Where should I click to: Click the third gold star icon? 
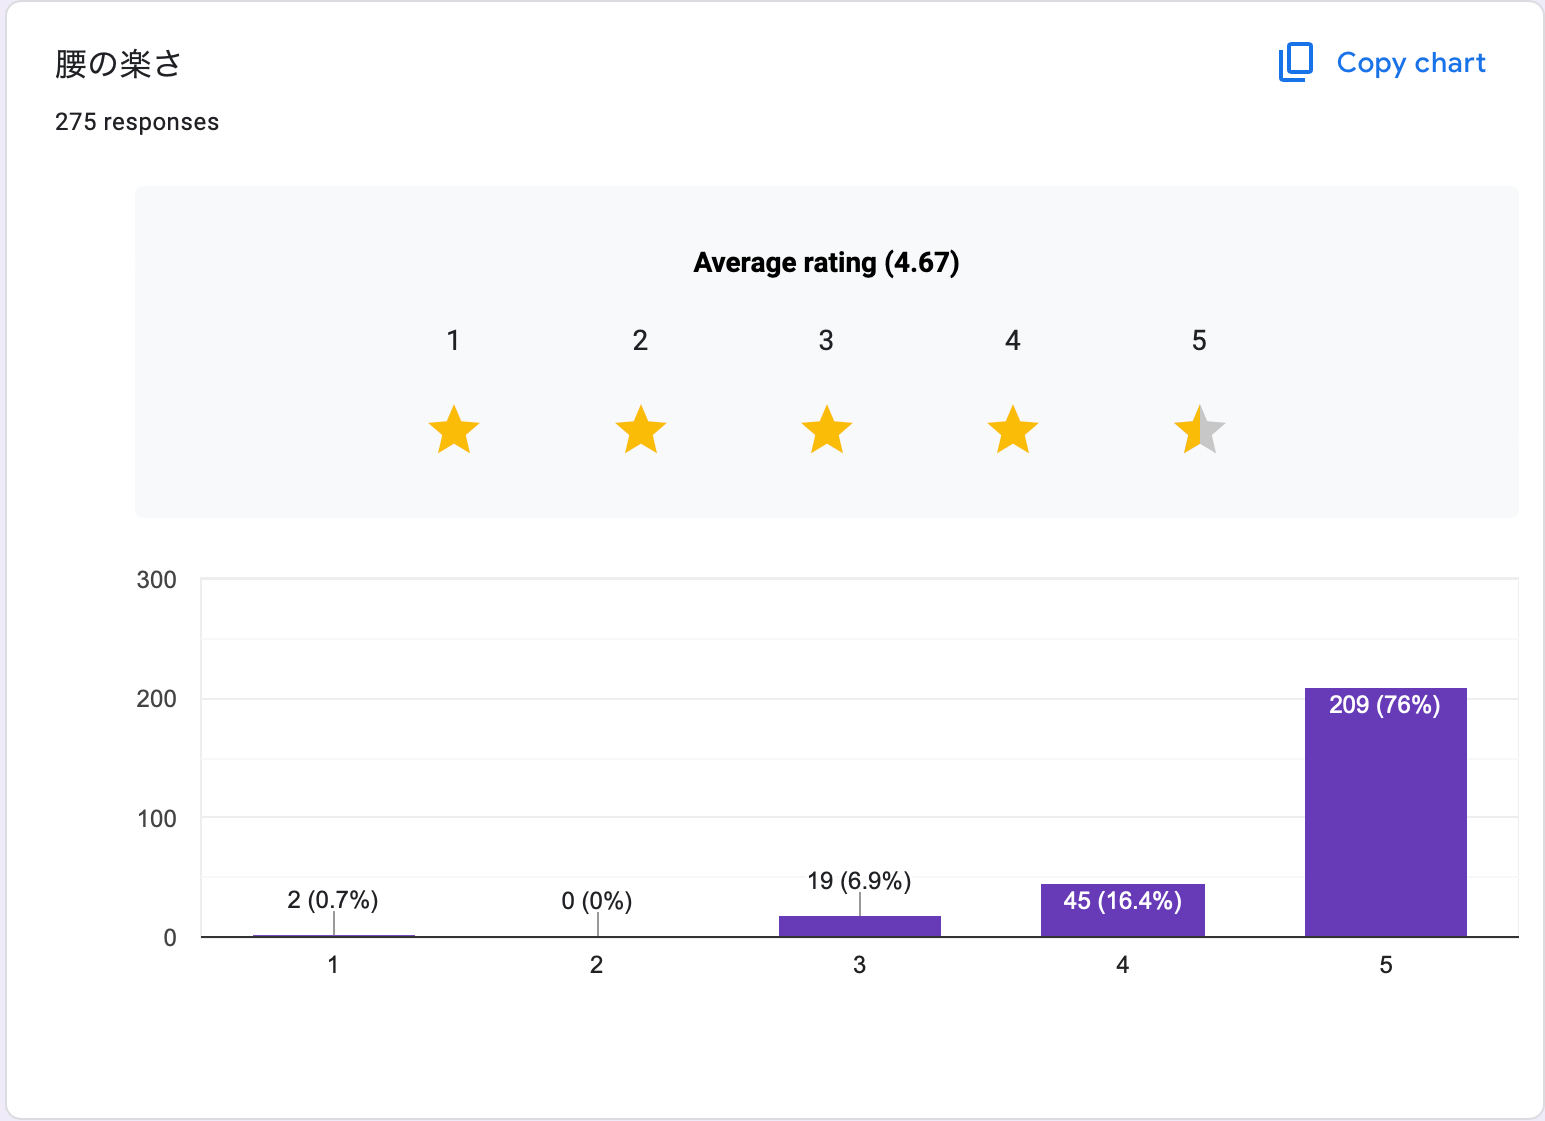tap(827, 430)
